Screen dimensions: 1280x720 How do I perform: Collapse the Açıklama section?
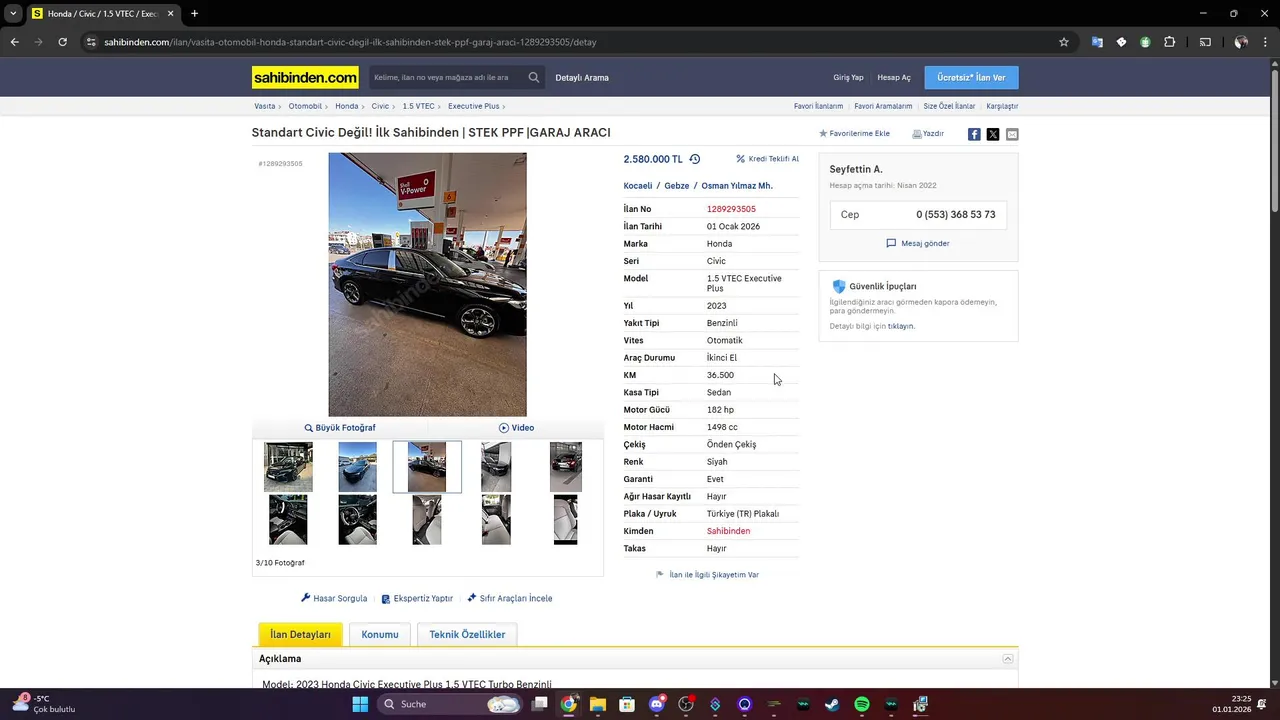tap(1008, 659)
